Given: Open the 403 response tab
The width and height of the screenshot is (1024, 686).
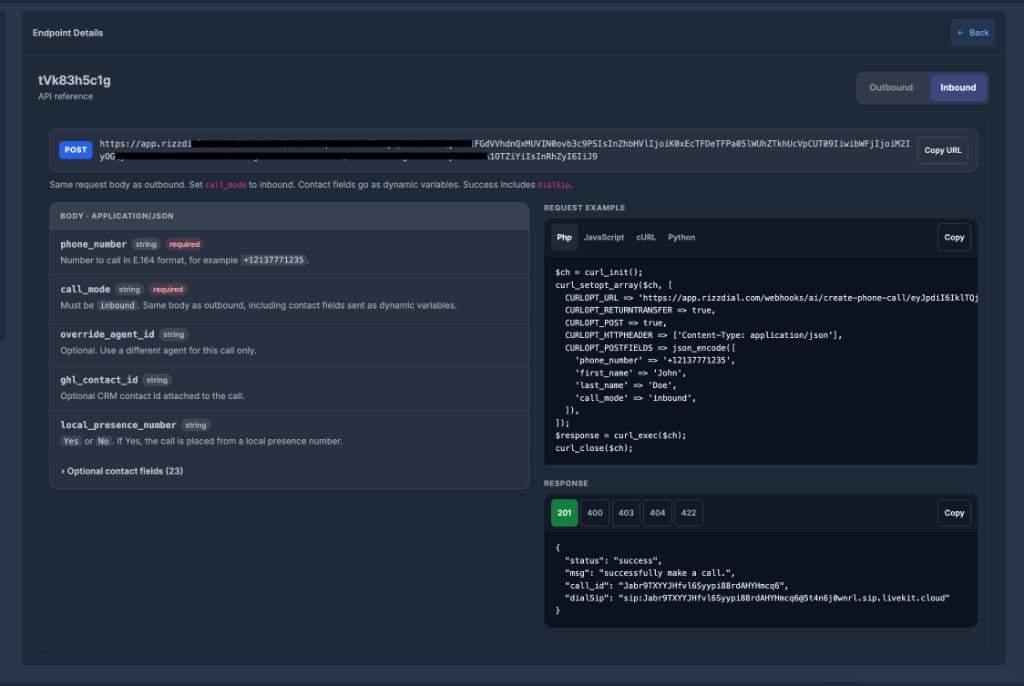Looking at the screenshot, I should pos(626,513).
